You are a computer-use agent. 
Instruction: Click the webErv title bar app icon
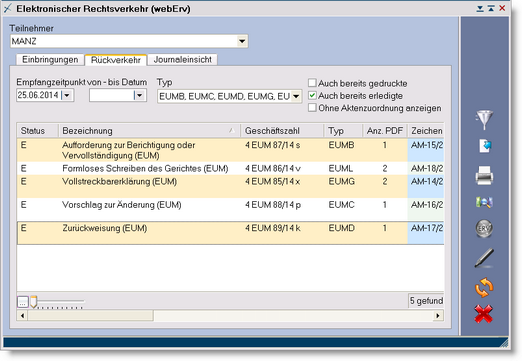[8, 8]
